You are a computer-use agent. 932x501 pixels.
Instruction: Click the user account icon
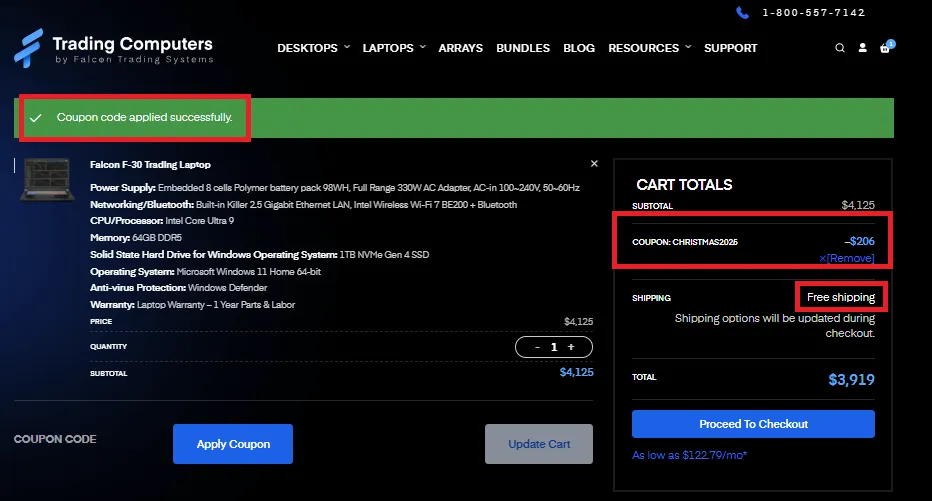(863, 48)
